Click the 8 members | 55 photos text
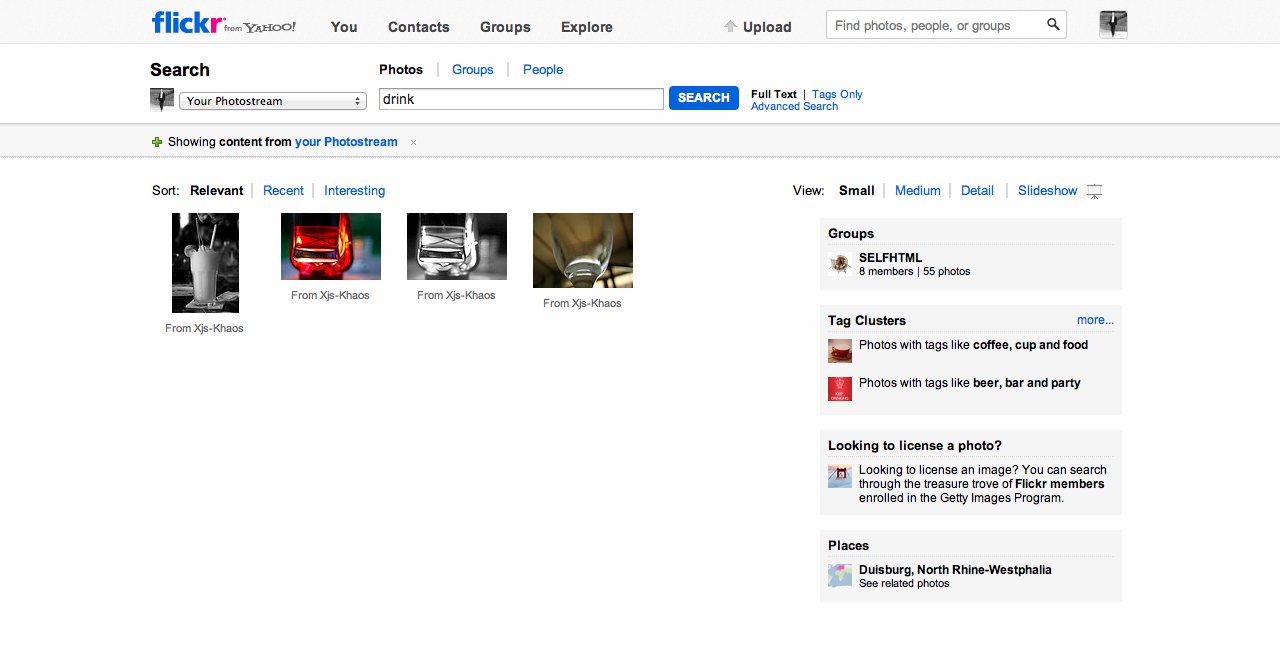 (914, 271)
